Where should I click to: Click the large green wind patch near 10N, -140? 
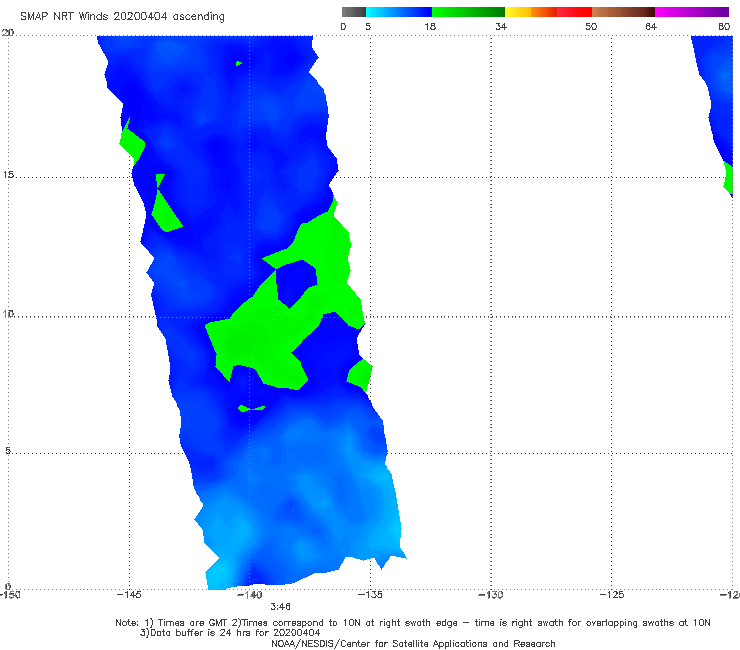264,340
